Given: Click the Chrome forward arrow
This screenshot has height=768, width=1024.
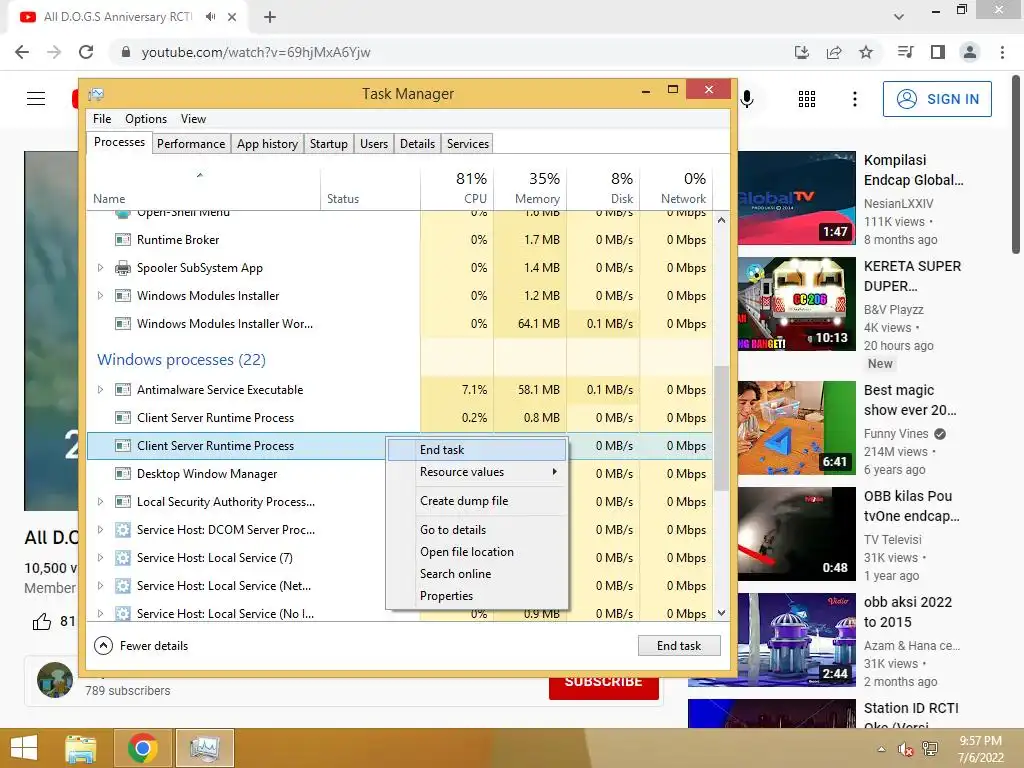Looking at the screenshot, I should (x=54, y=52).
